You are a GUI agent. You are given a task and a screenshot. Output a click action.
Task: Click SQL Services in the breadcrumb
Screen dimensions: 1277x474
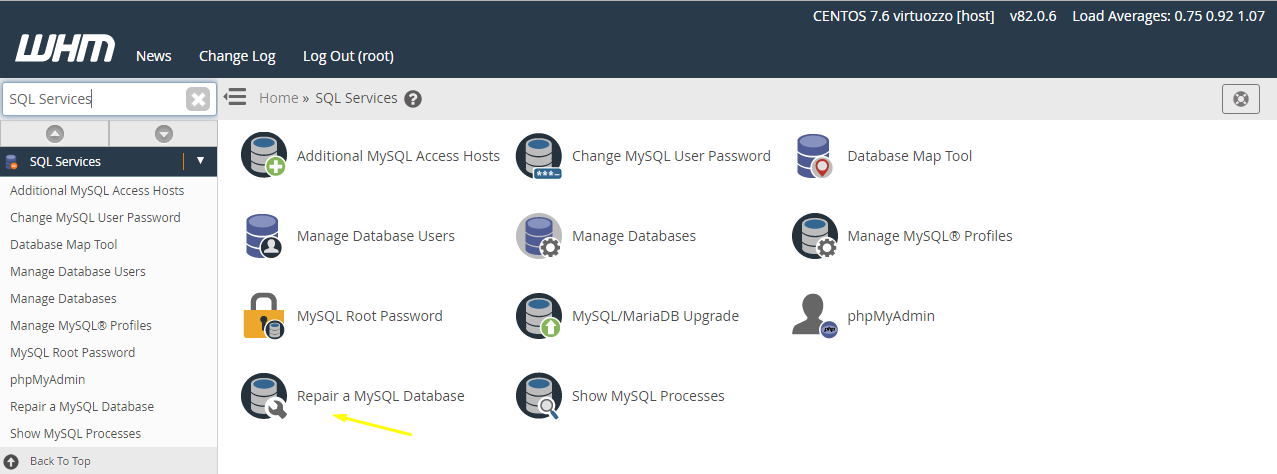point(356,98)
